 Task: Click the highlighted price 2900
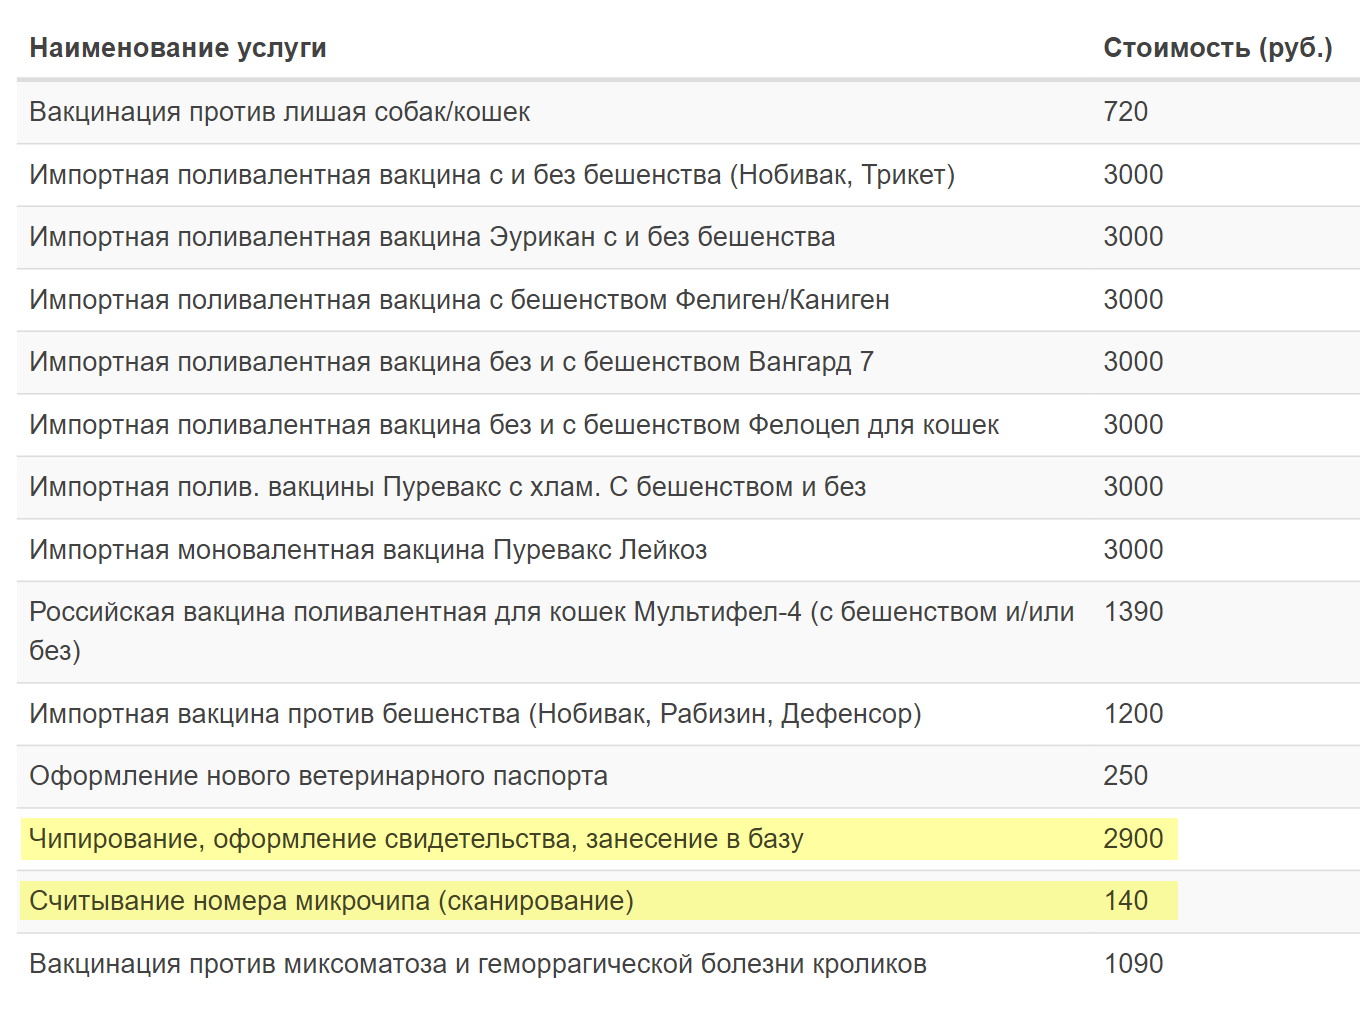point(1133,839)
